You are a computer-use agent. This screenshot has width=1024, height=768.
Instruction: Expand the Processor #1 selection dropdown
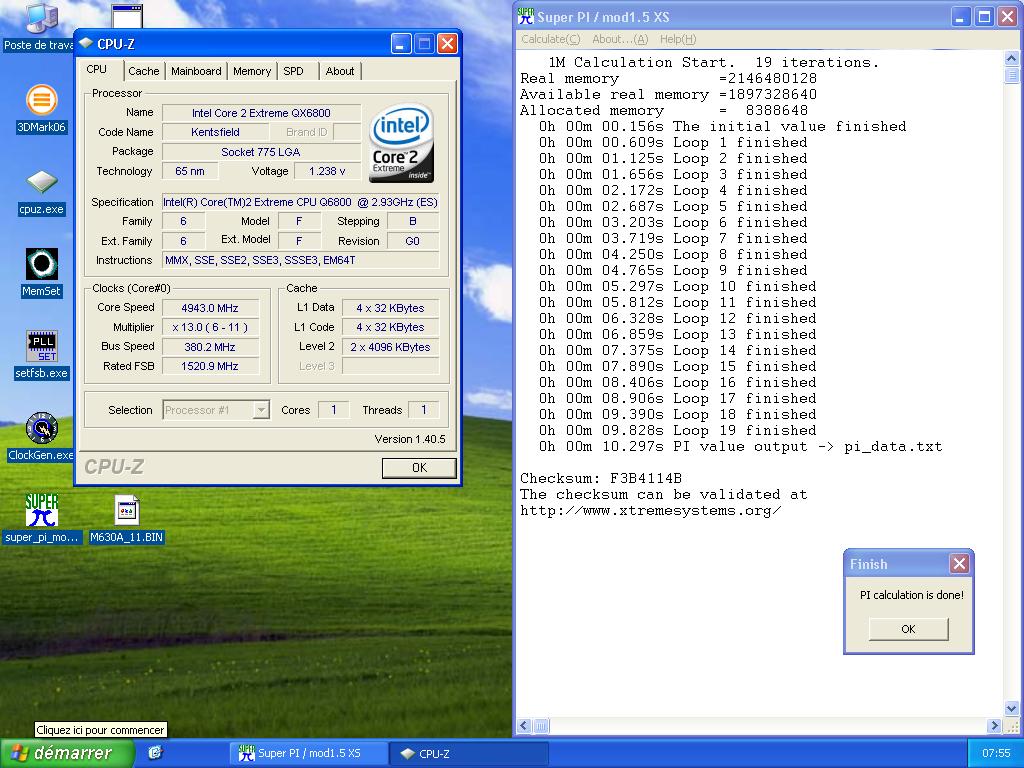tap(261, 410)
